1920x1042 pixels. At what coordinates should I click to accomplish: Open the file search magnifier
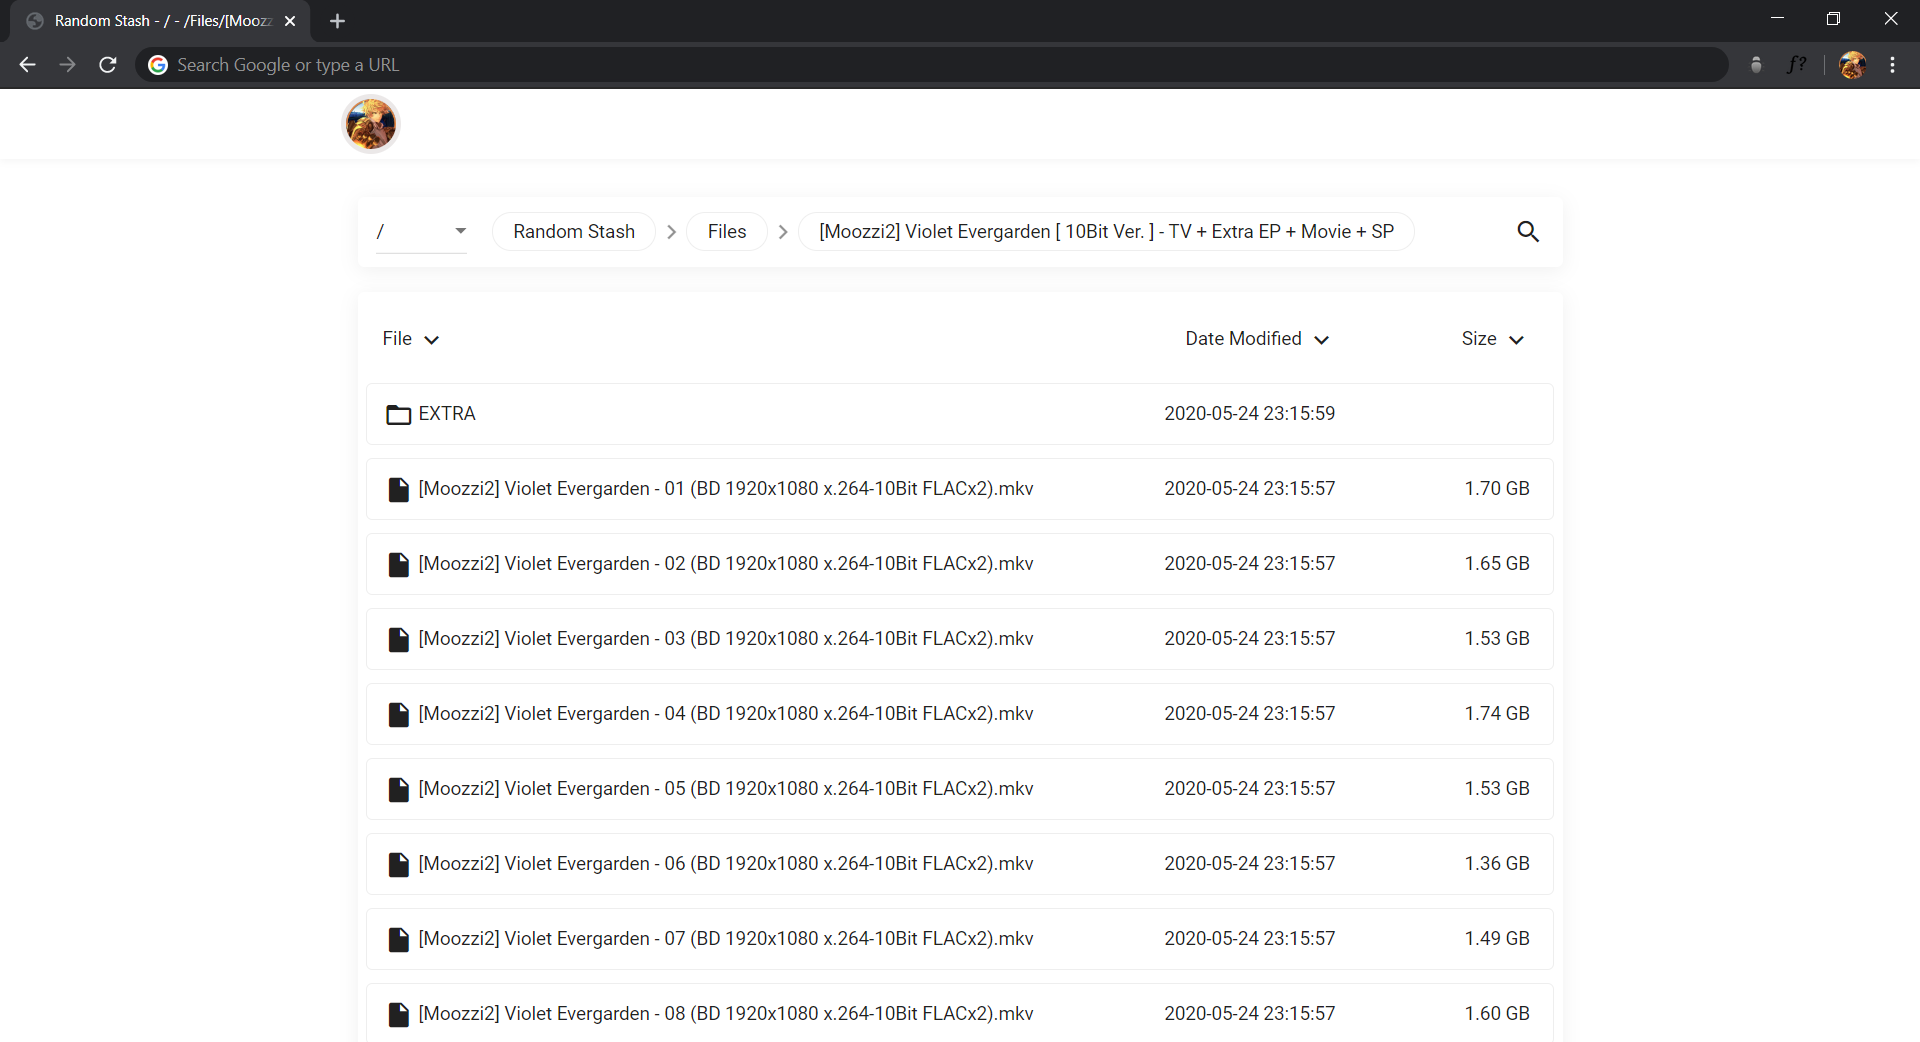point(1528,232)
